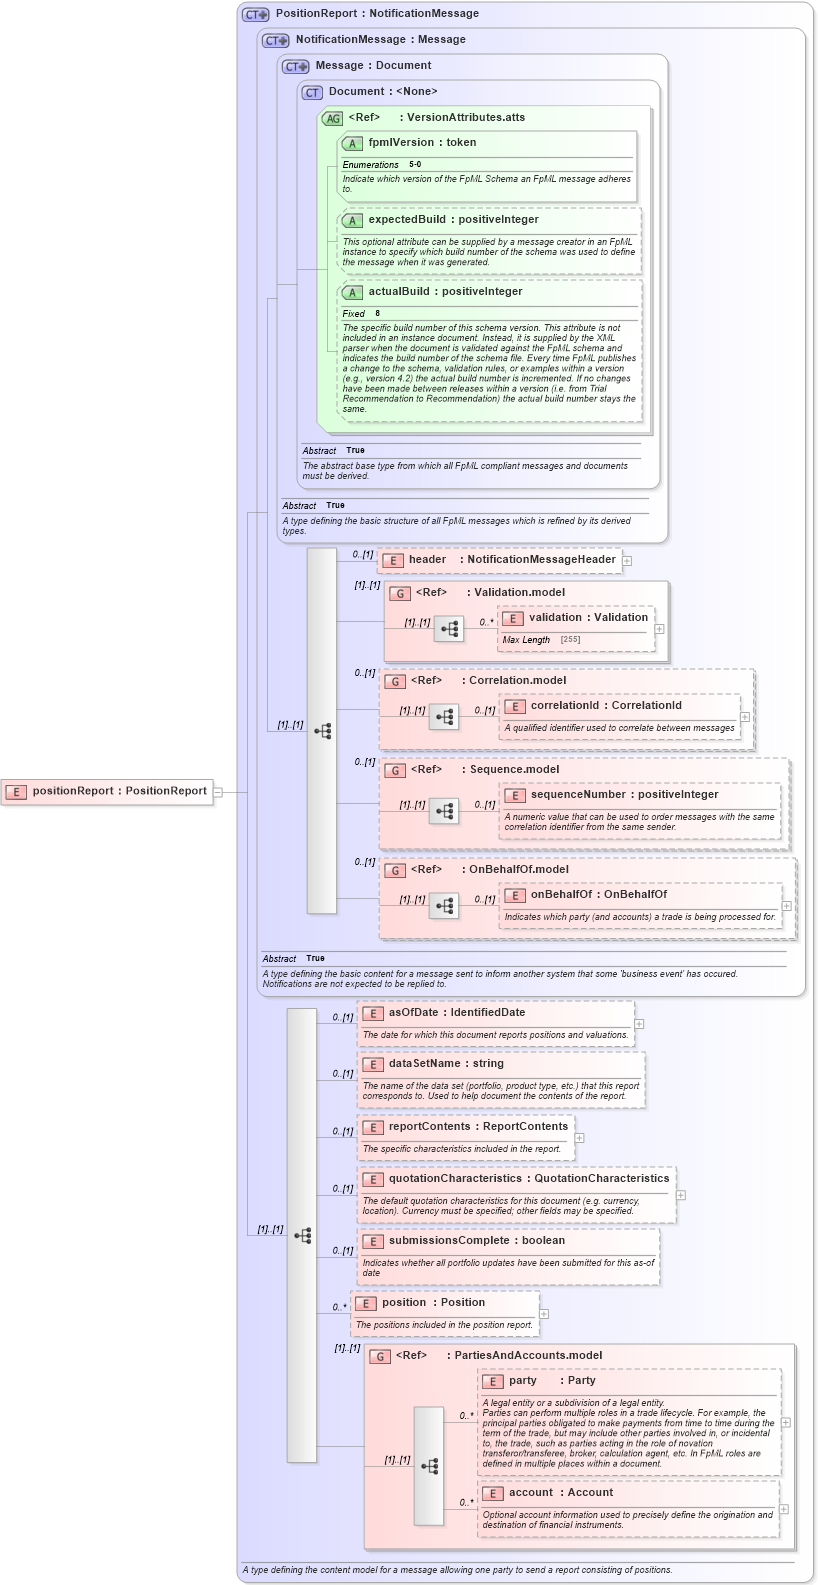The height and width of the screenshot is (1585, 818).
Task: Click the sequence icon inside Validation.model
Action: [x=449, y=629]
